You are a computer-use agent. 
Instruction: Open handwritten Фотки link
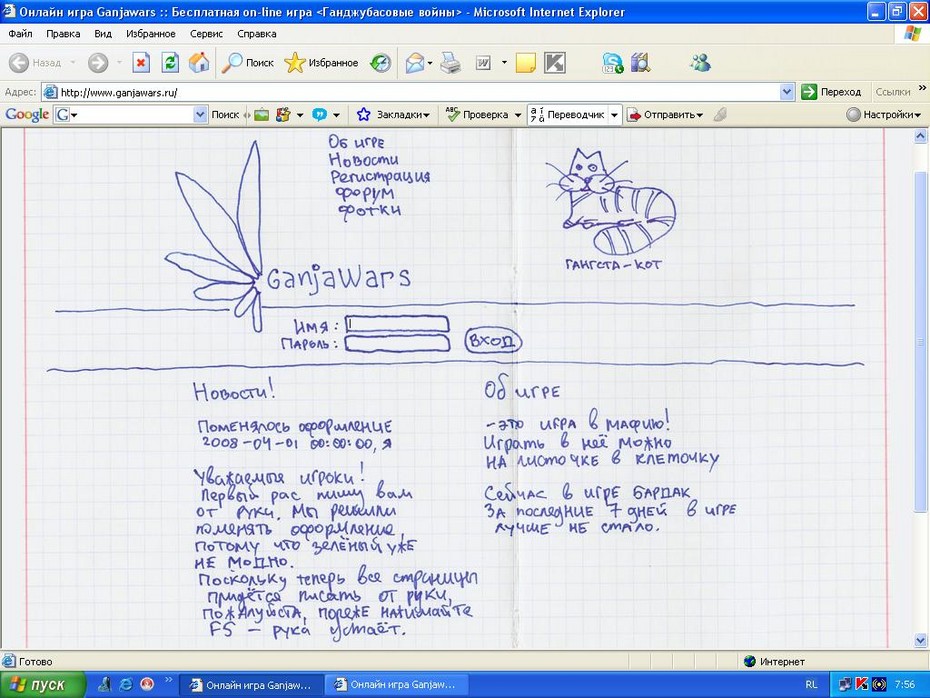369,211
